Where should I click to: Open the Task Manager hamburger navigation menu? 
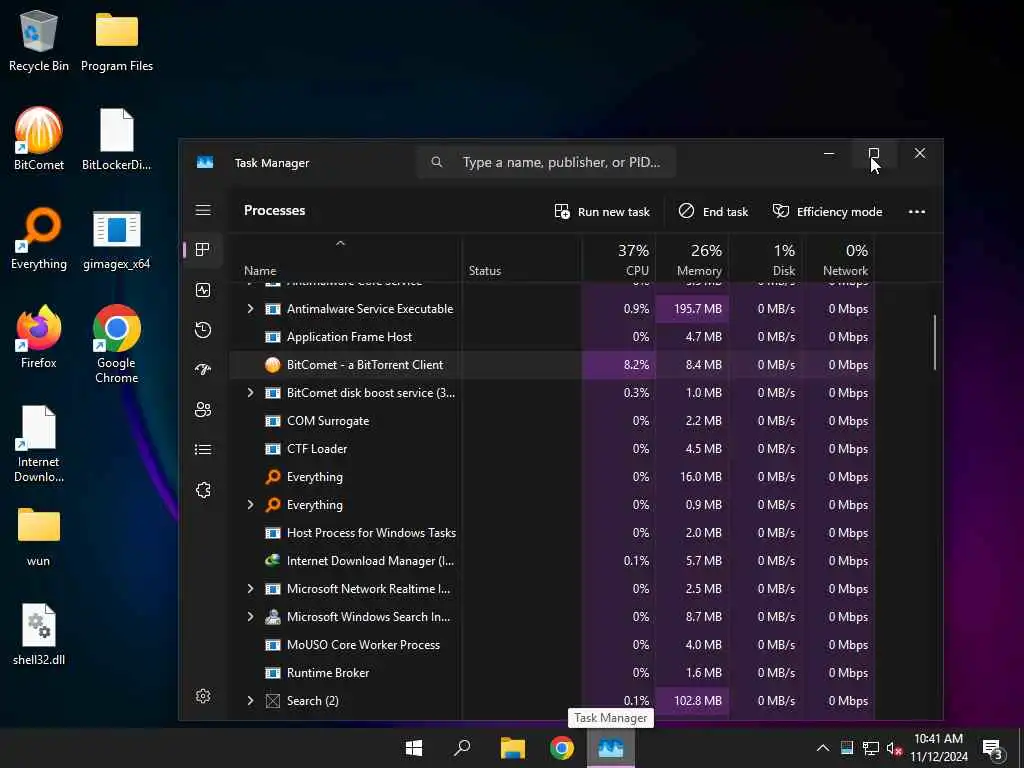point(203,210)
